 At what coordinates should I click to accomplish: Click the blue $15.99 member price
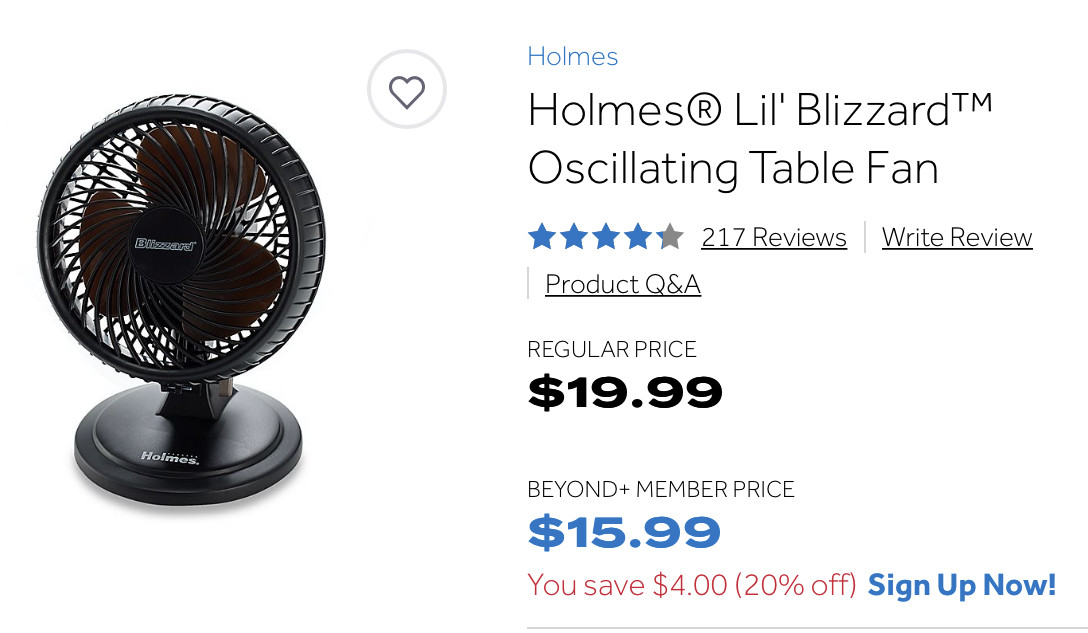click(x=624, y=532)
